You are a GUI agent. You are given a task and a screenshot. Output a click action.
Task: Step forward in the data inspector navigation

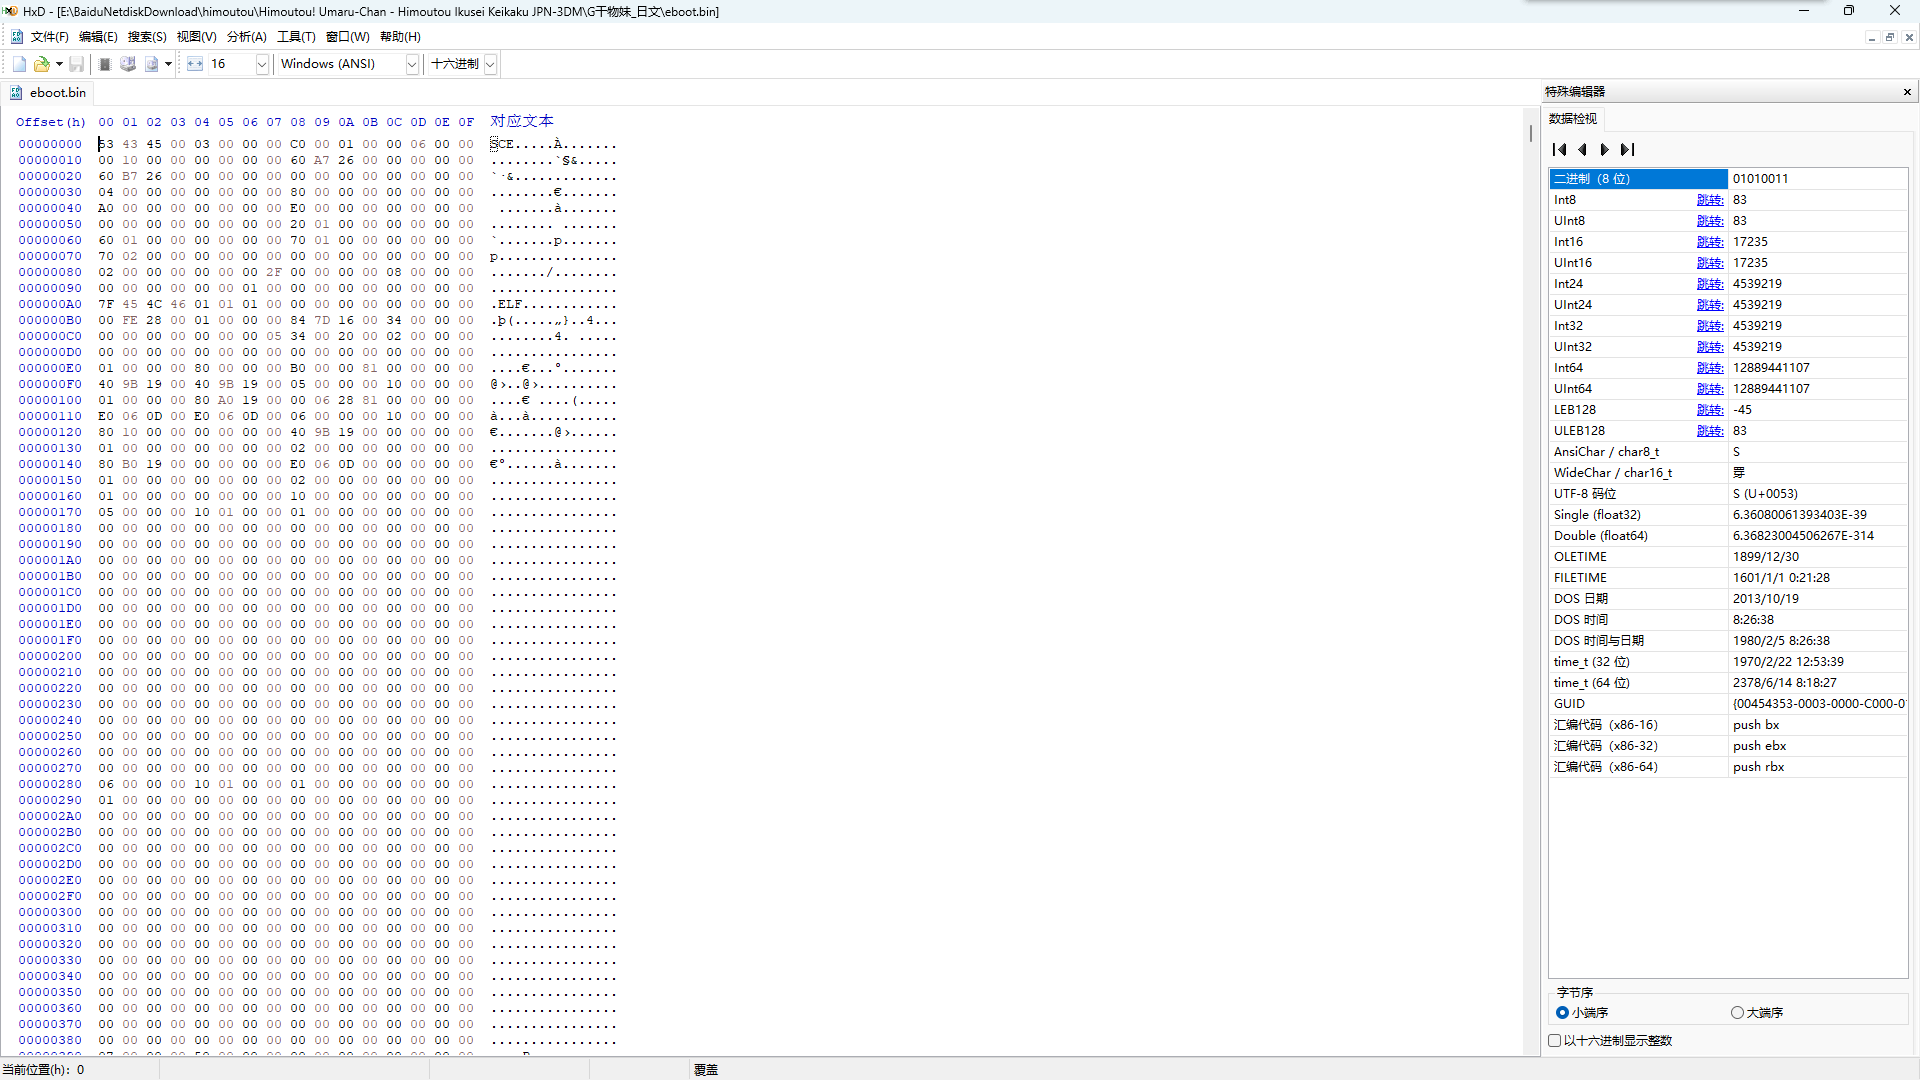pos(1604,149)
